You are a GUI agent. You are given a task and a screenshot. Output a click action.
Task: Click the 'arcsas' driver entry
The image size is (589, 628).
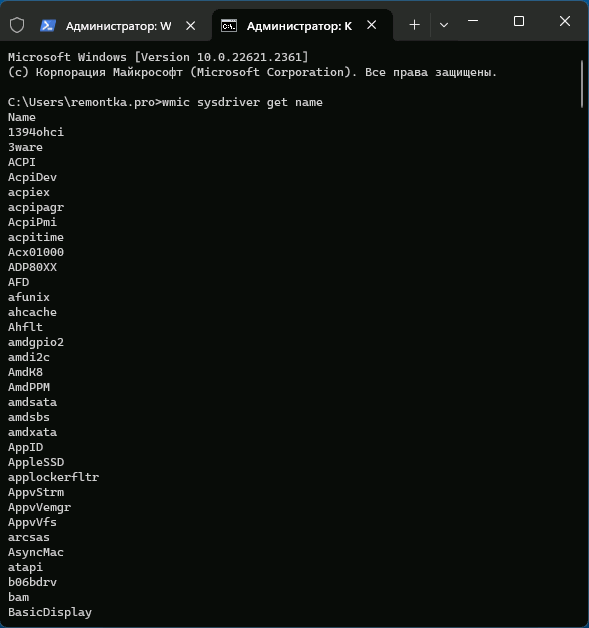29,537
